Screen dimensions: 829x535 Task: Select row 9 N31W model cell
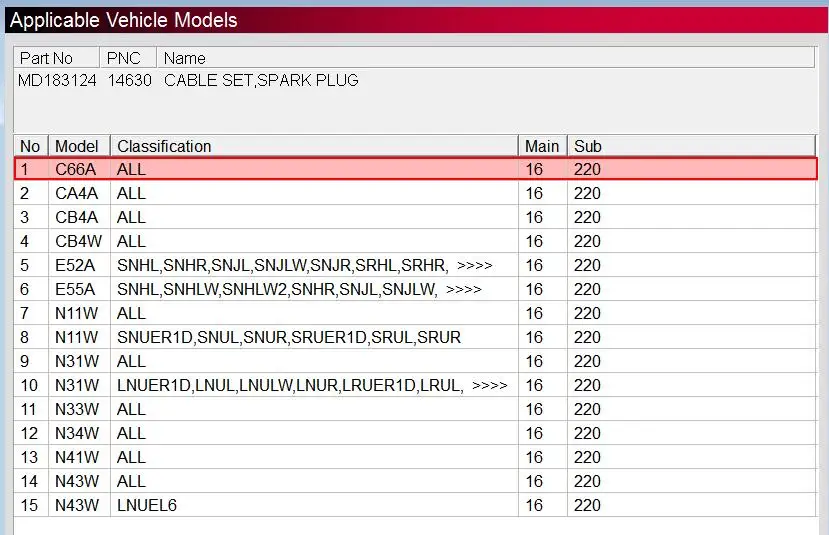(x=77, y=361)
